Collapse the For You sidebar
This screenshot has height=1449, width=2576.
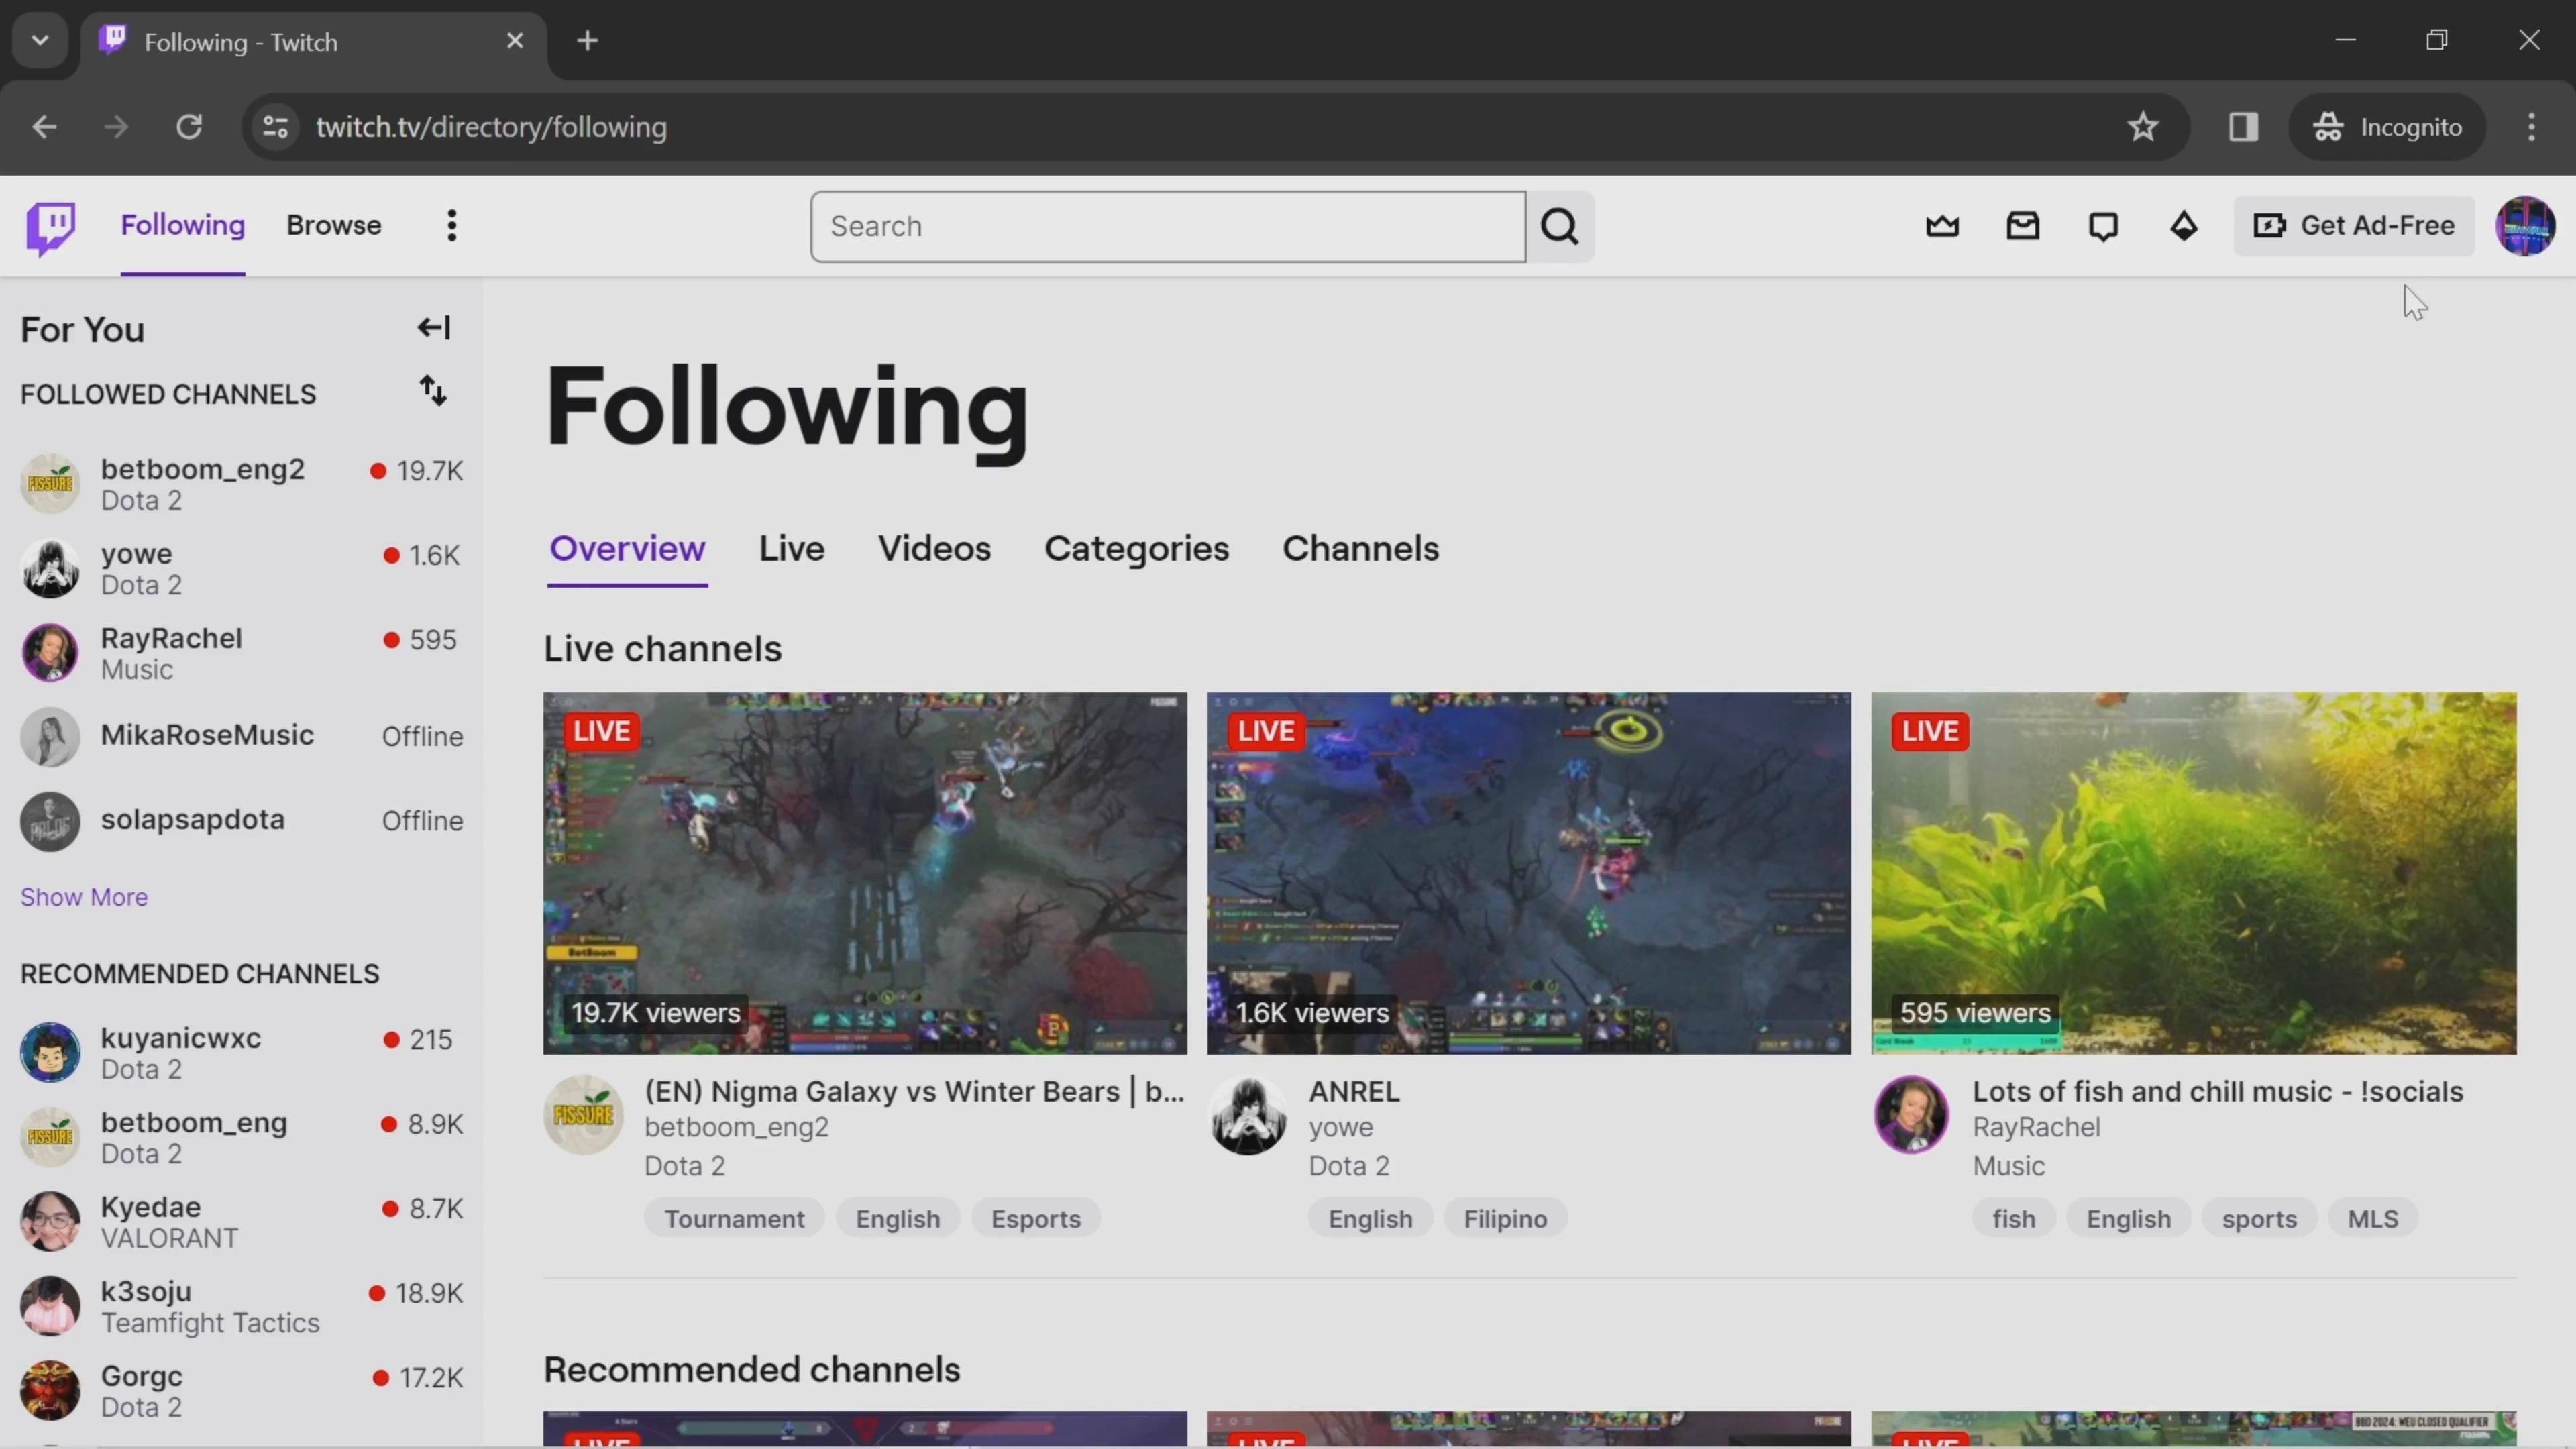433,328
